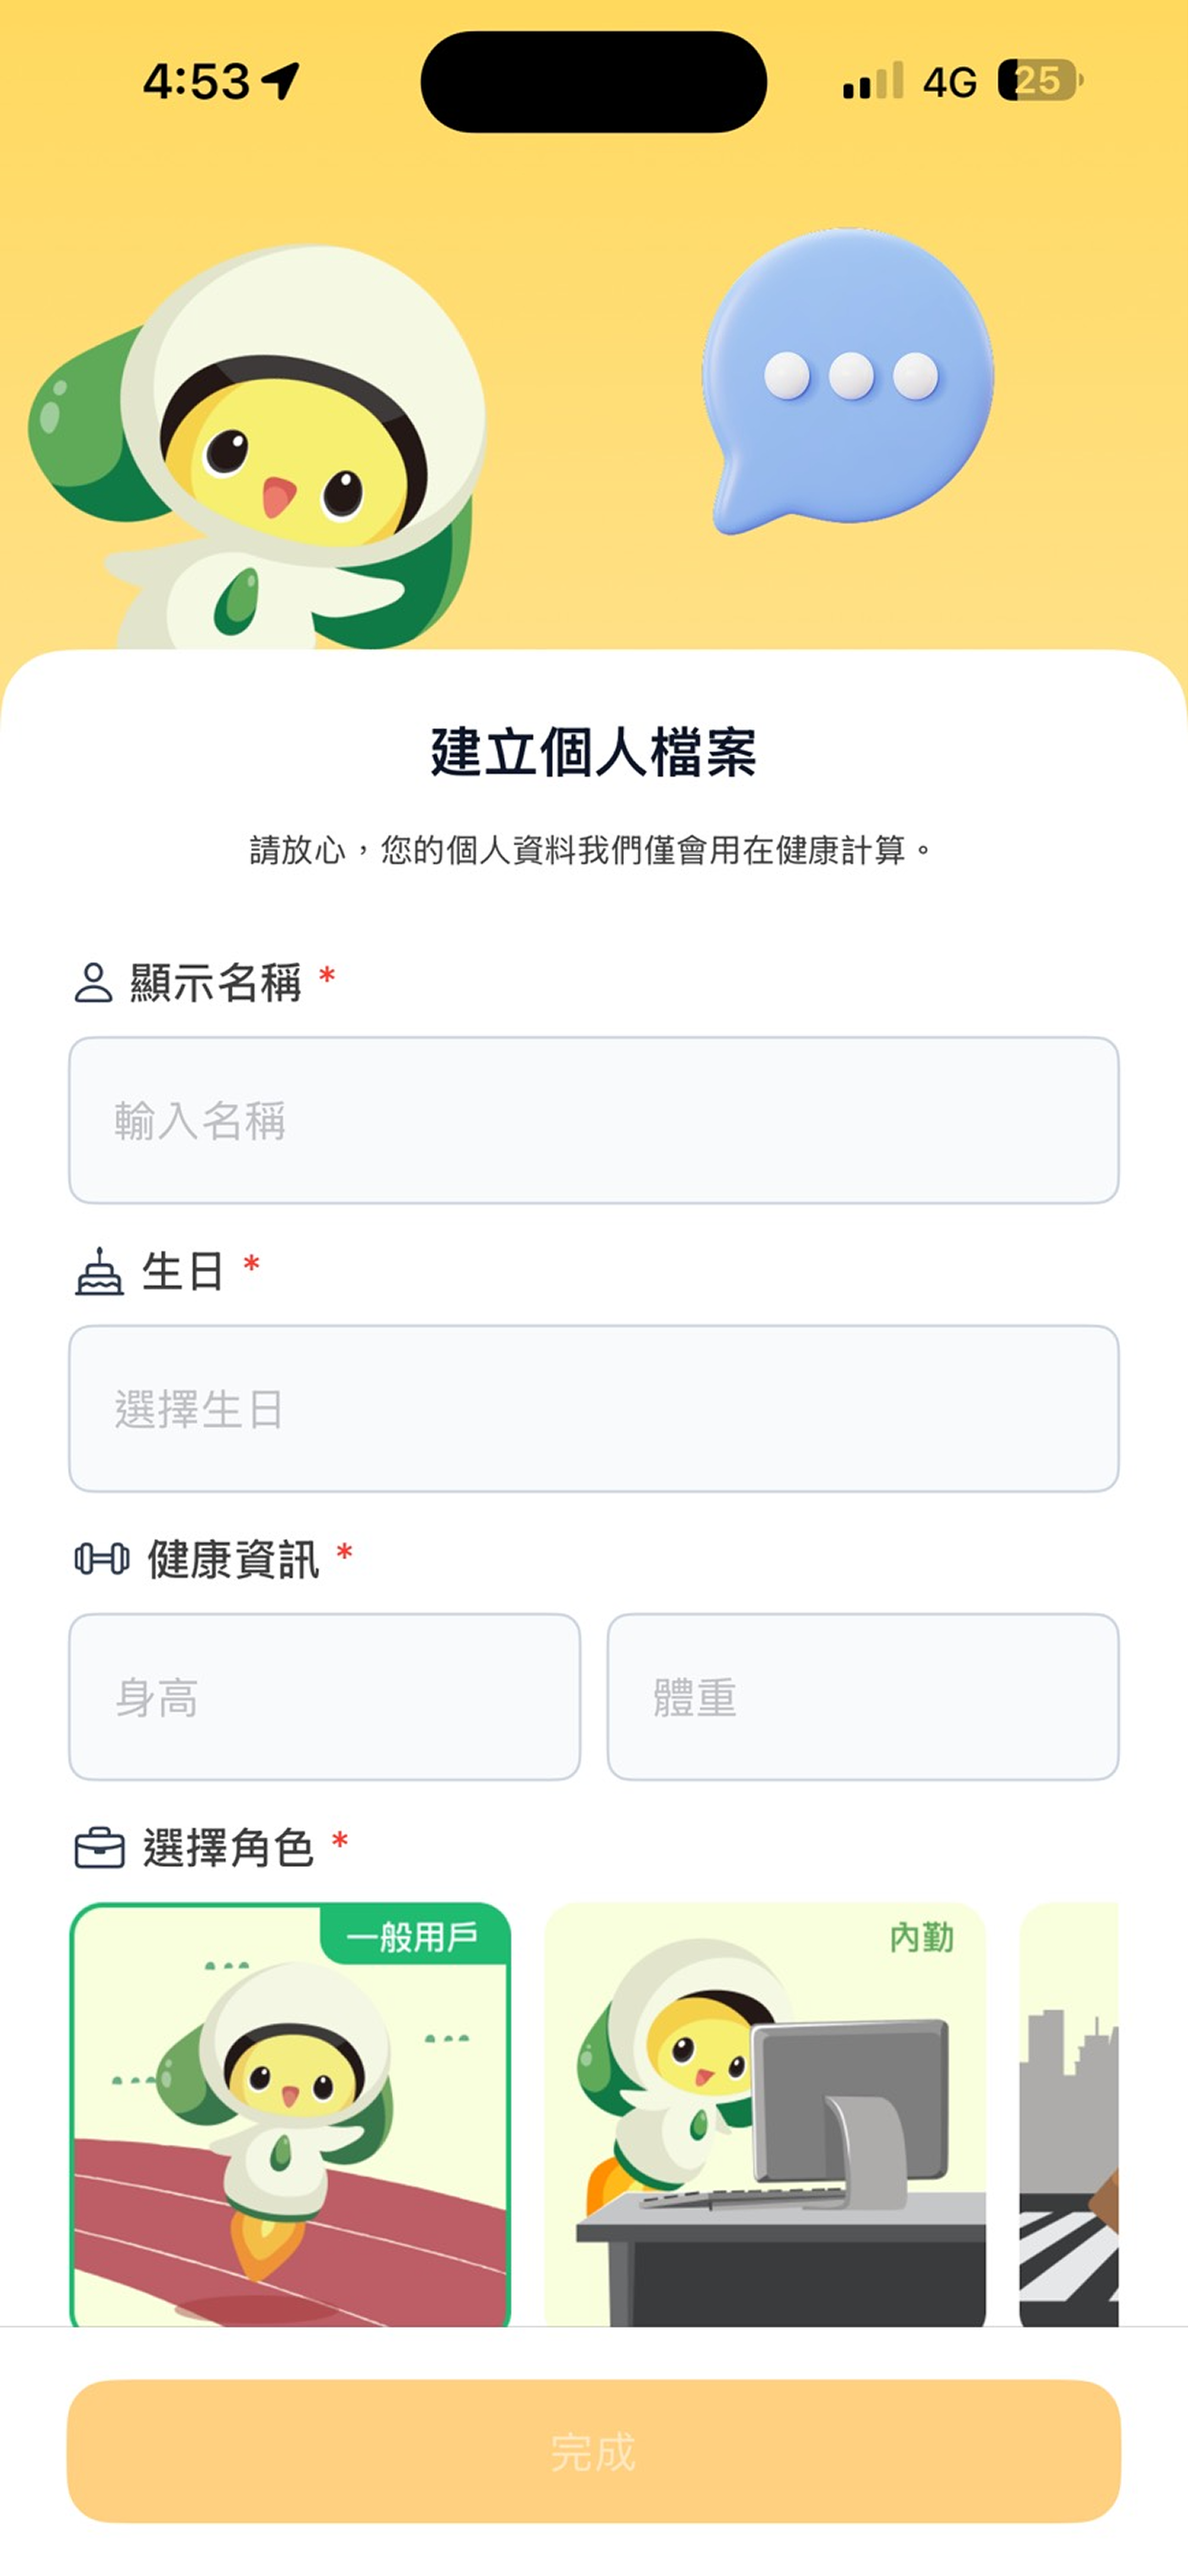The width and height of the screenshot is (1190, 2576).
Task: Tap the mascot character at top
Action: 259,448
